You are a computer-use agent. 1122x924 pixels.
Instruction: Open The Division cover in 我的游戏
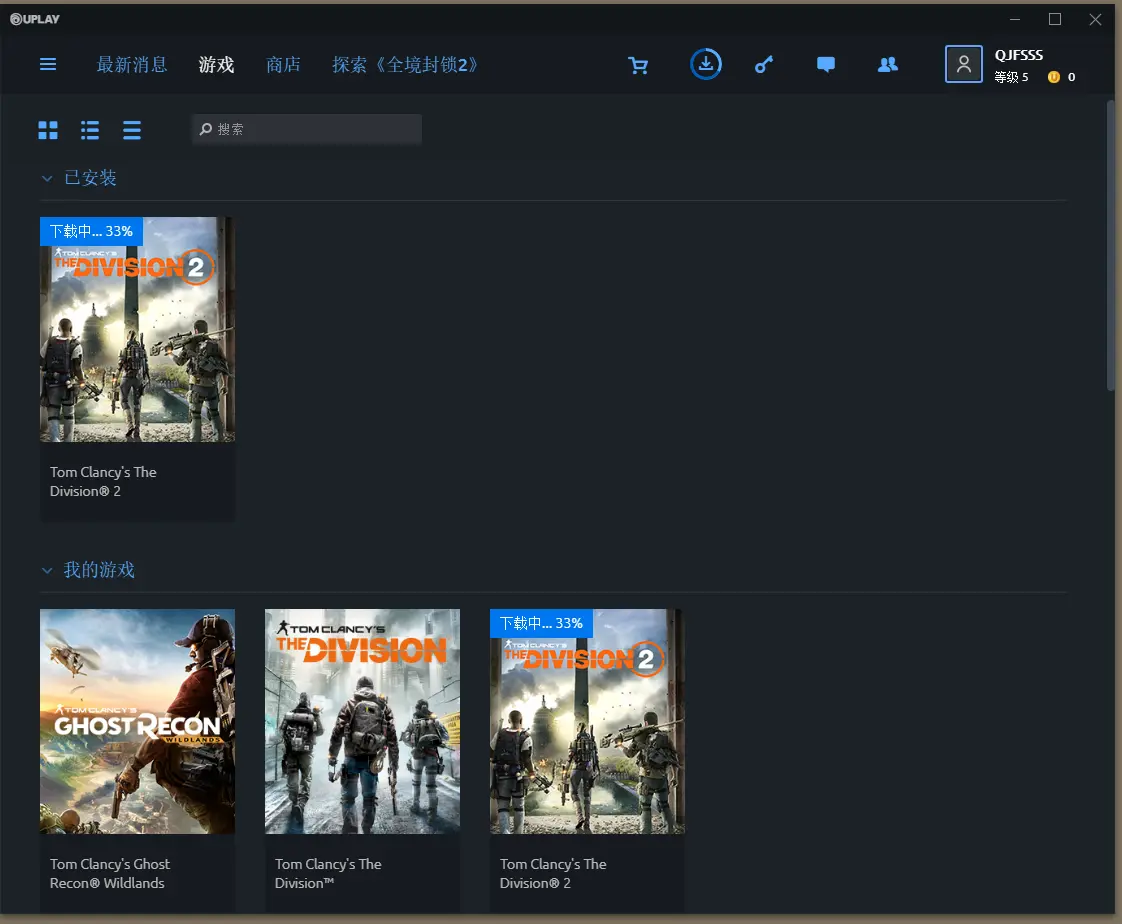362,721
